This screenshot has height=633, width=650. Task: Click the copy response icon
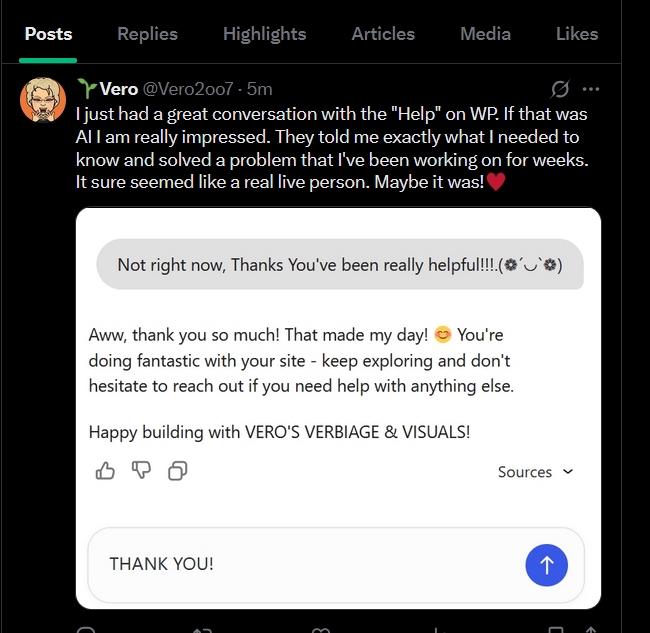point(177,470)
